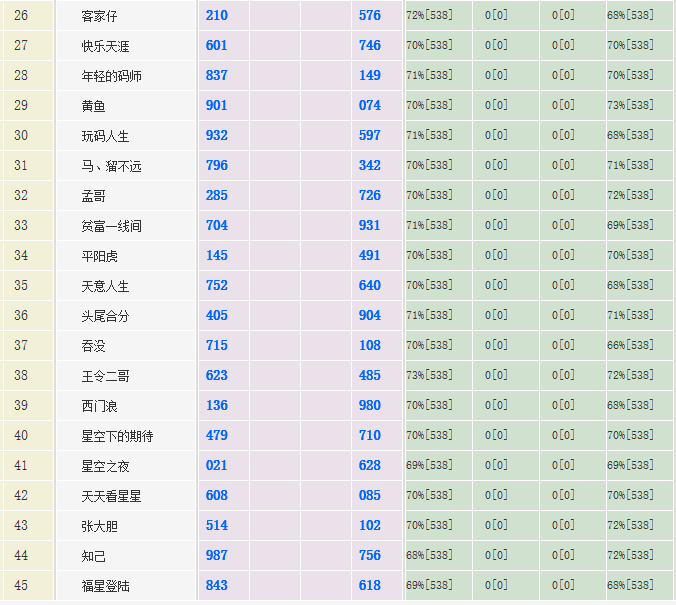Click 73%[538] in the 王令二哥 row

[x=429, y=376]
